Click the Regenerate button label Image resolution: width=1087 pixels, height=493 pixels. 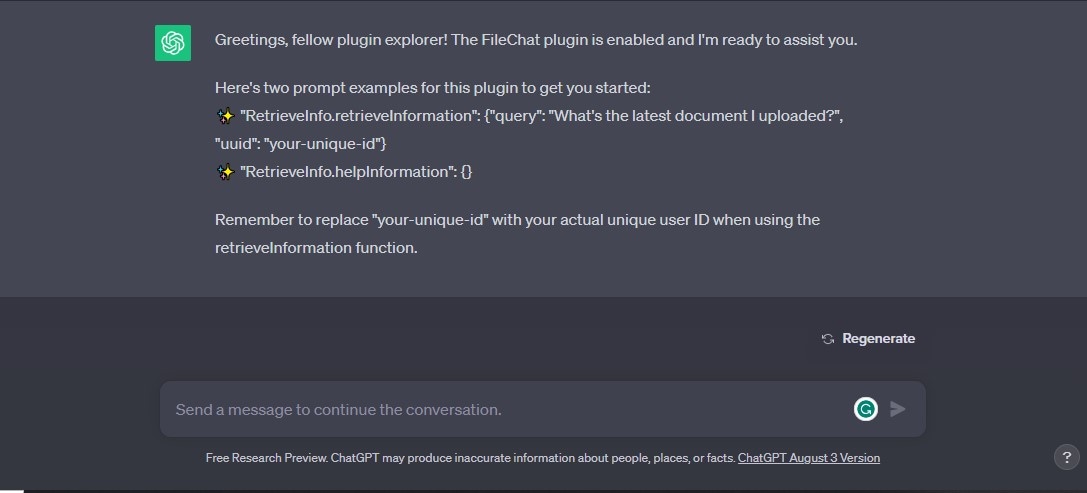[878, 339]
